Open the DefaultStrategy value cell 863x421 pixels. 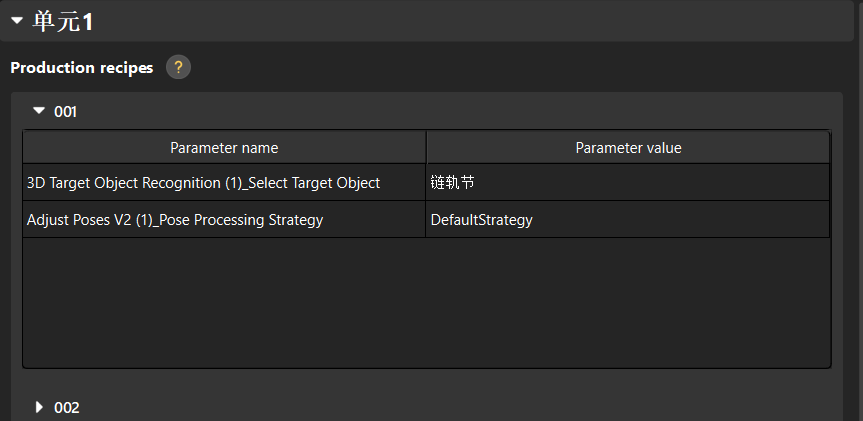point(628,220)
